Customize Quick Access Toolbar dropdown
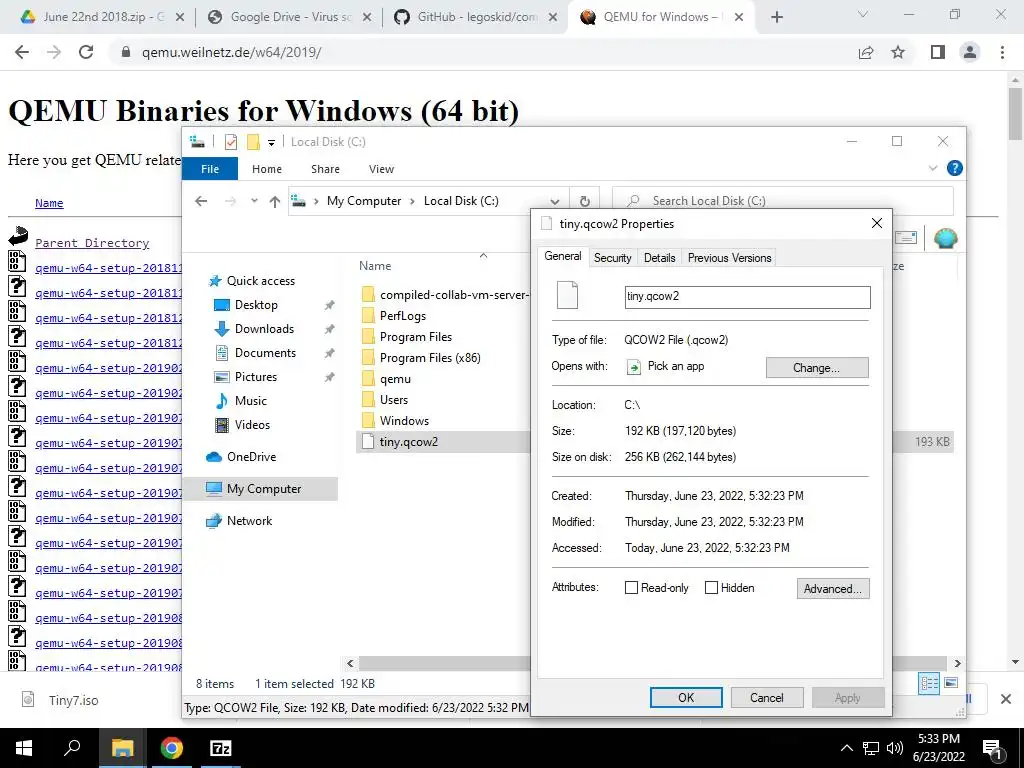The height and width of the screenshot is (768, 1024). [271, 142]
